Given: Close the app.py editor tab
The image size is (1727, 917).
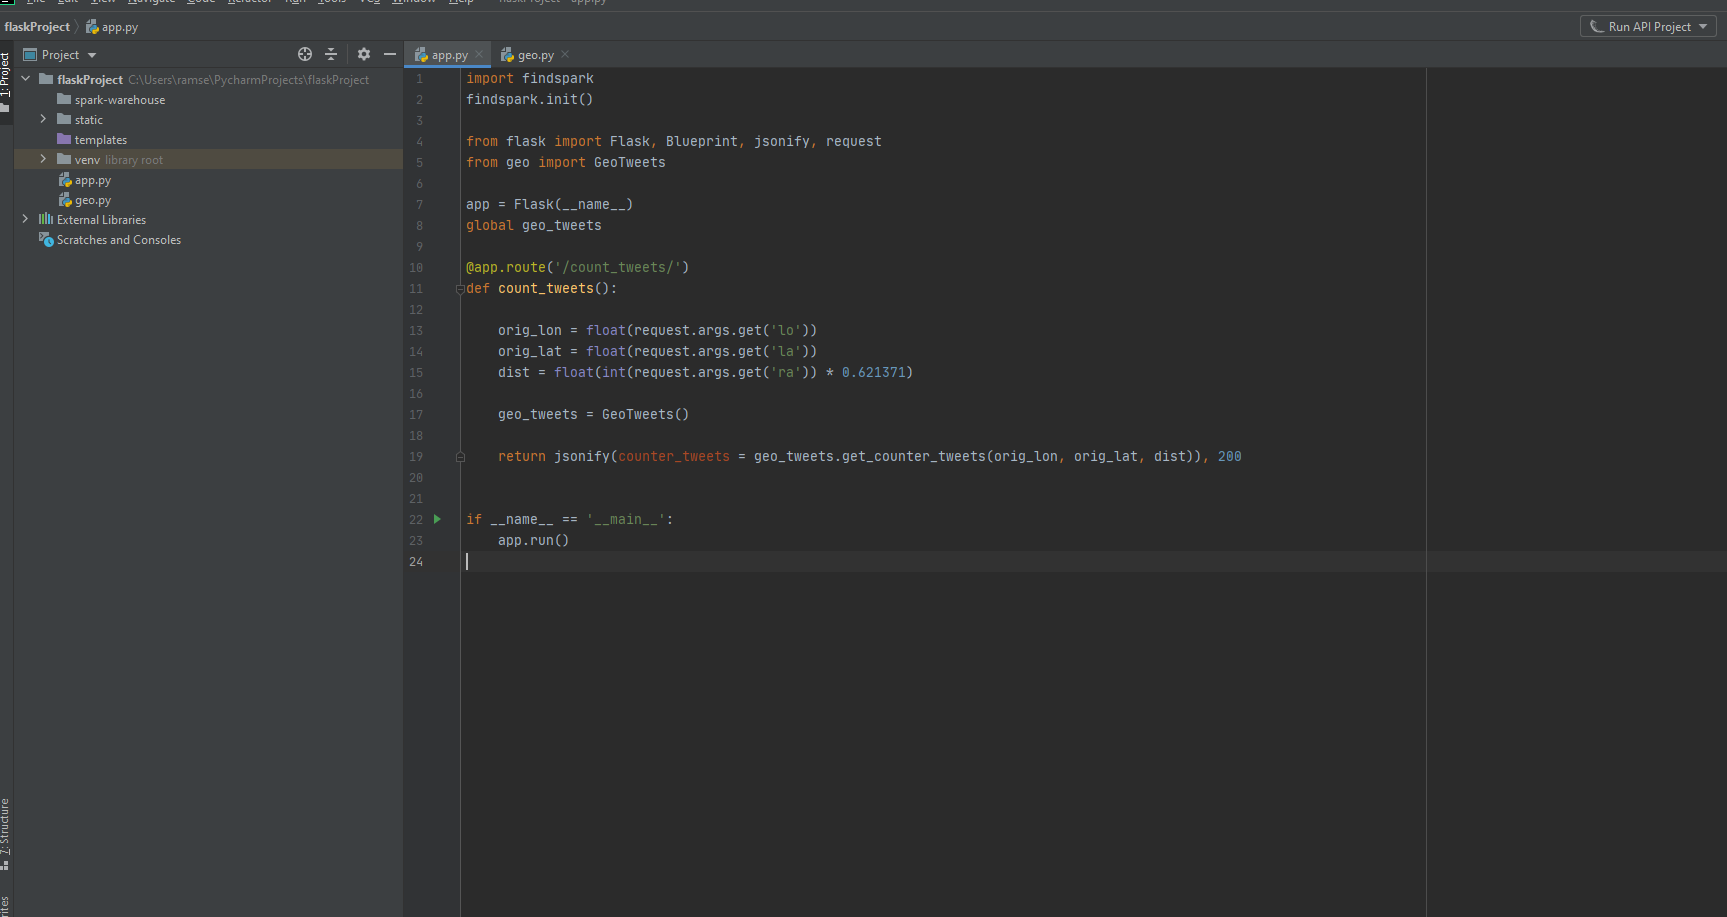Looking at the screenshot, I should click(x=479, y=54).
